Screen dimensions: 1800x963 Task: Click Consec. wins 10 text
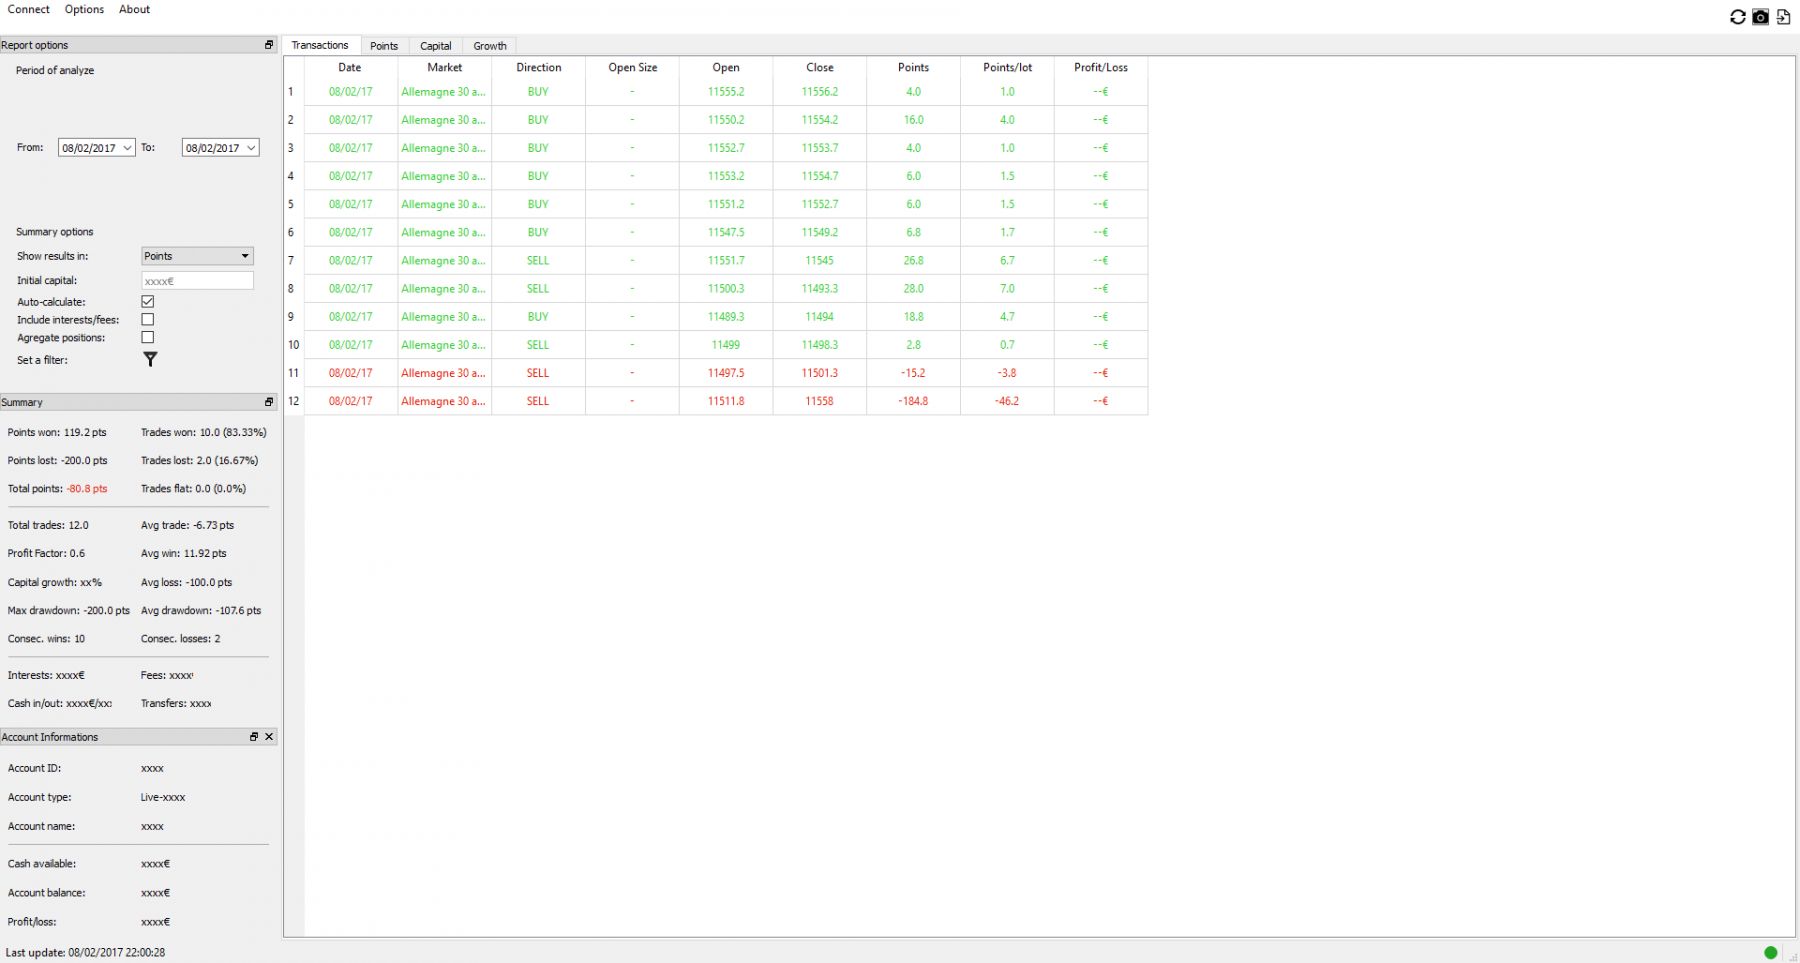click(46, 639)
